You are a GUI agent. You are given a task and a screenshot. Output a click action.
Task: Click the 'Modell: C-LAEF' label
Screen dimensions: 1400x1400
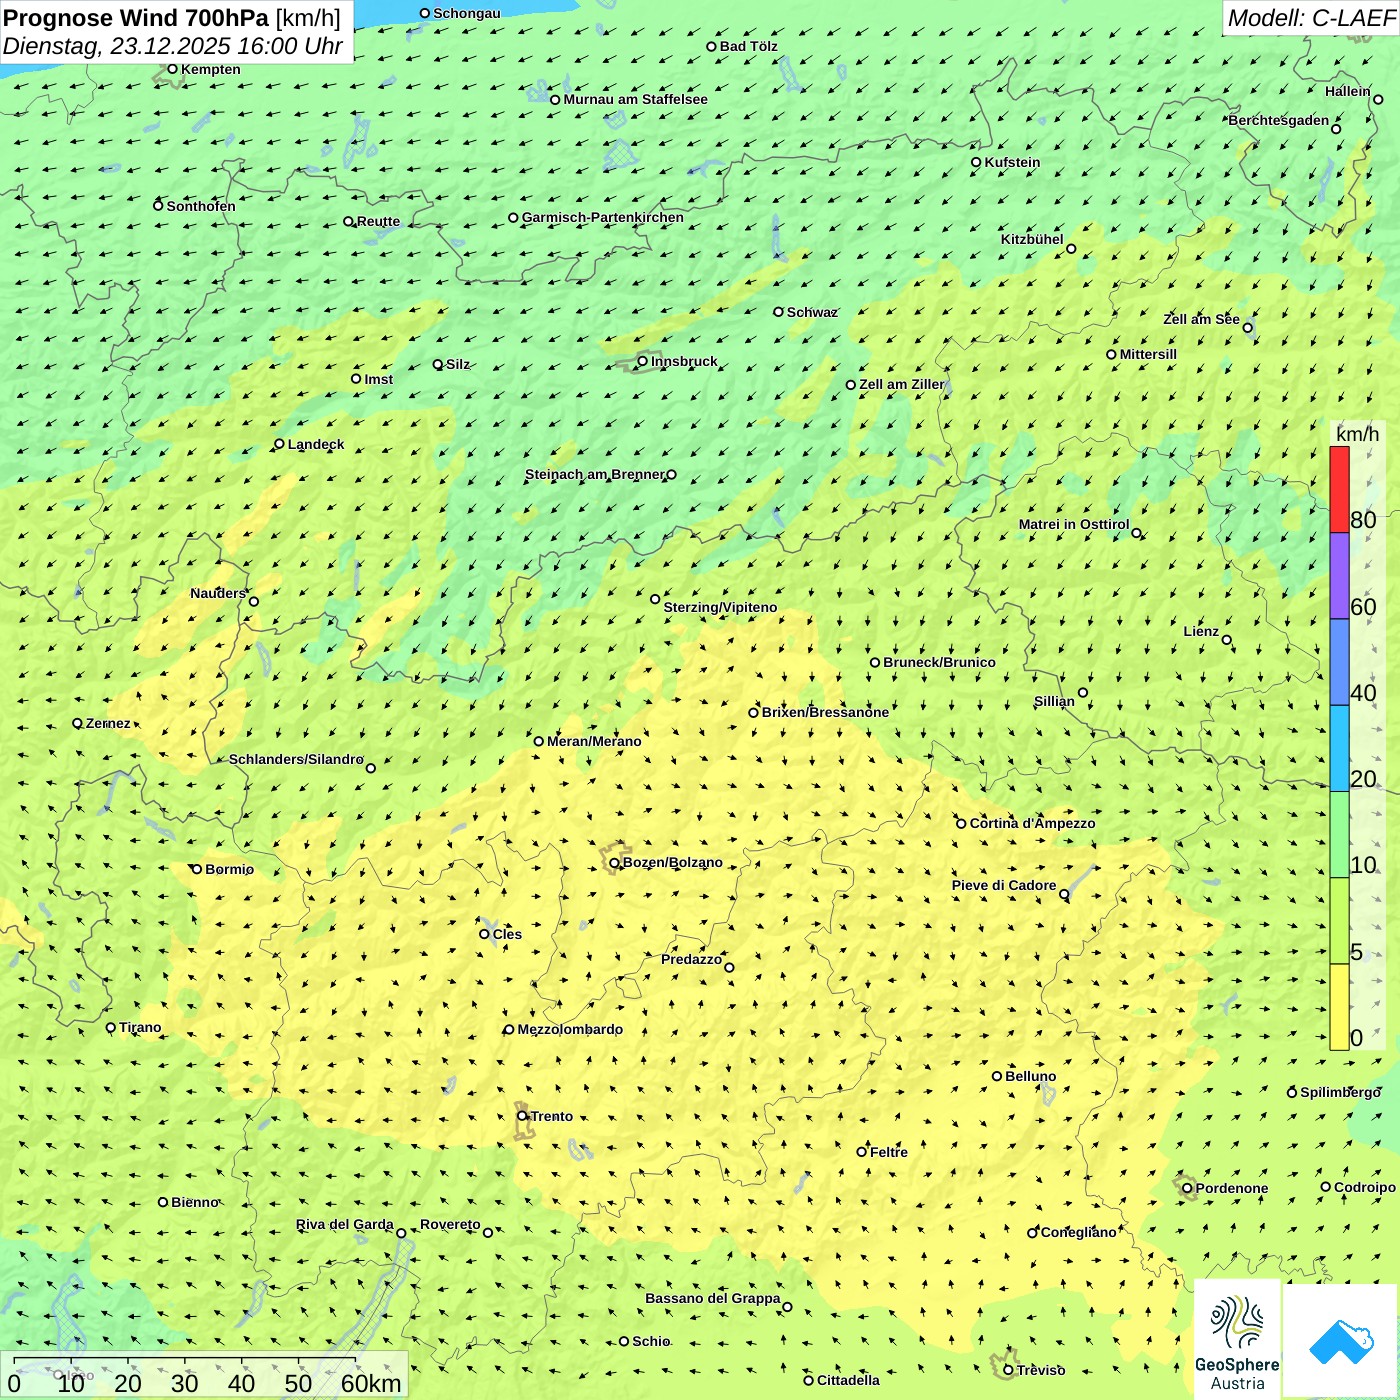click(1311, 18)
